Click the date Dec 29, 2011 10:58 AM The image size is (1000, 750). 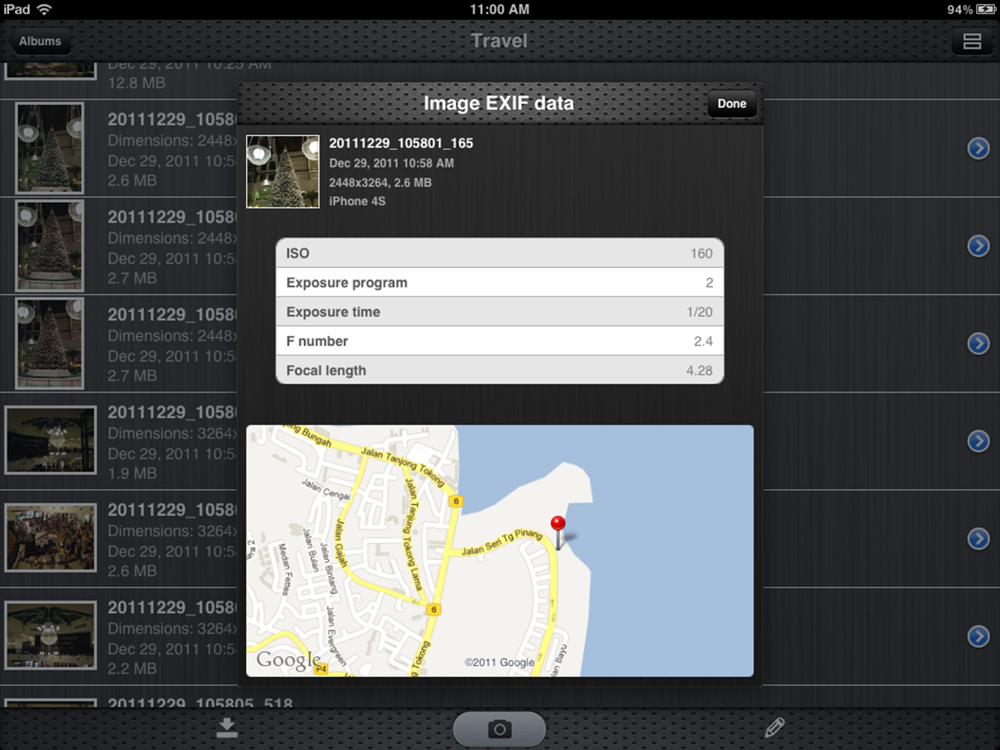click(392, 163)
